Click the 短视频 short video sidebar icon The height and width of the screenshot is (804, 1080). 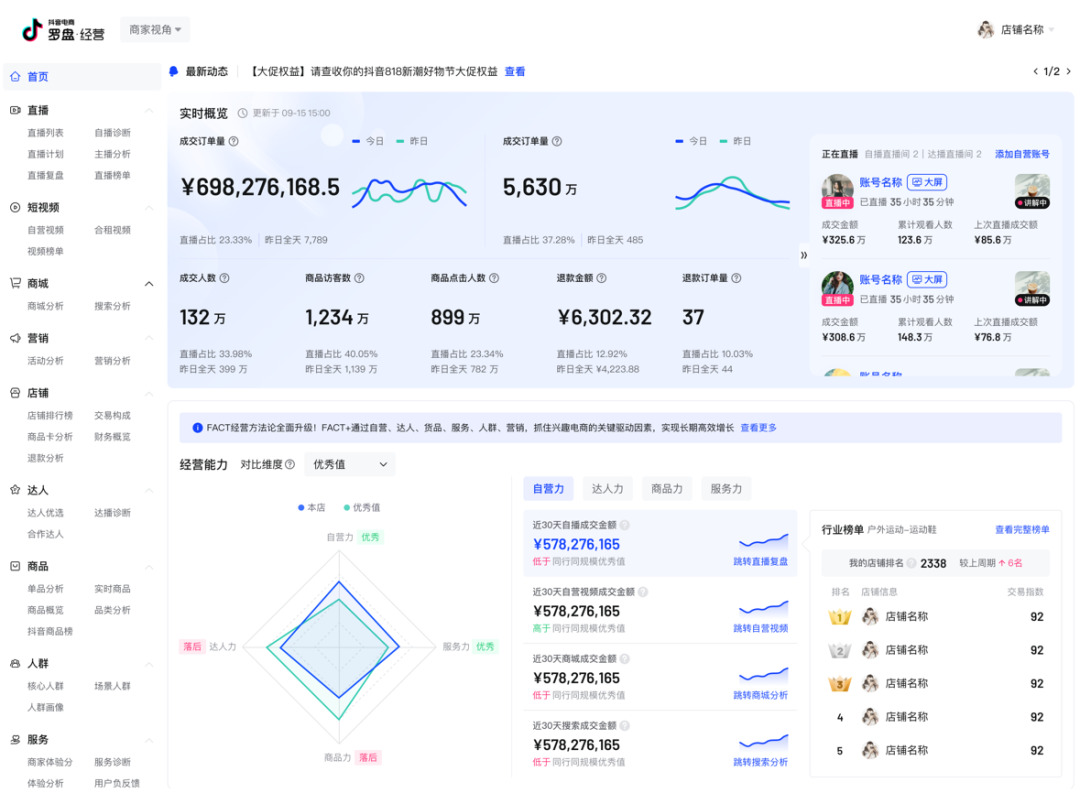pyautogui.click(x=13, y=208)
